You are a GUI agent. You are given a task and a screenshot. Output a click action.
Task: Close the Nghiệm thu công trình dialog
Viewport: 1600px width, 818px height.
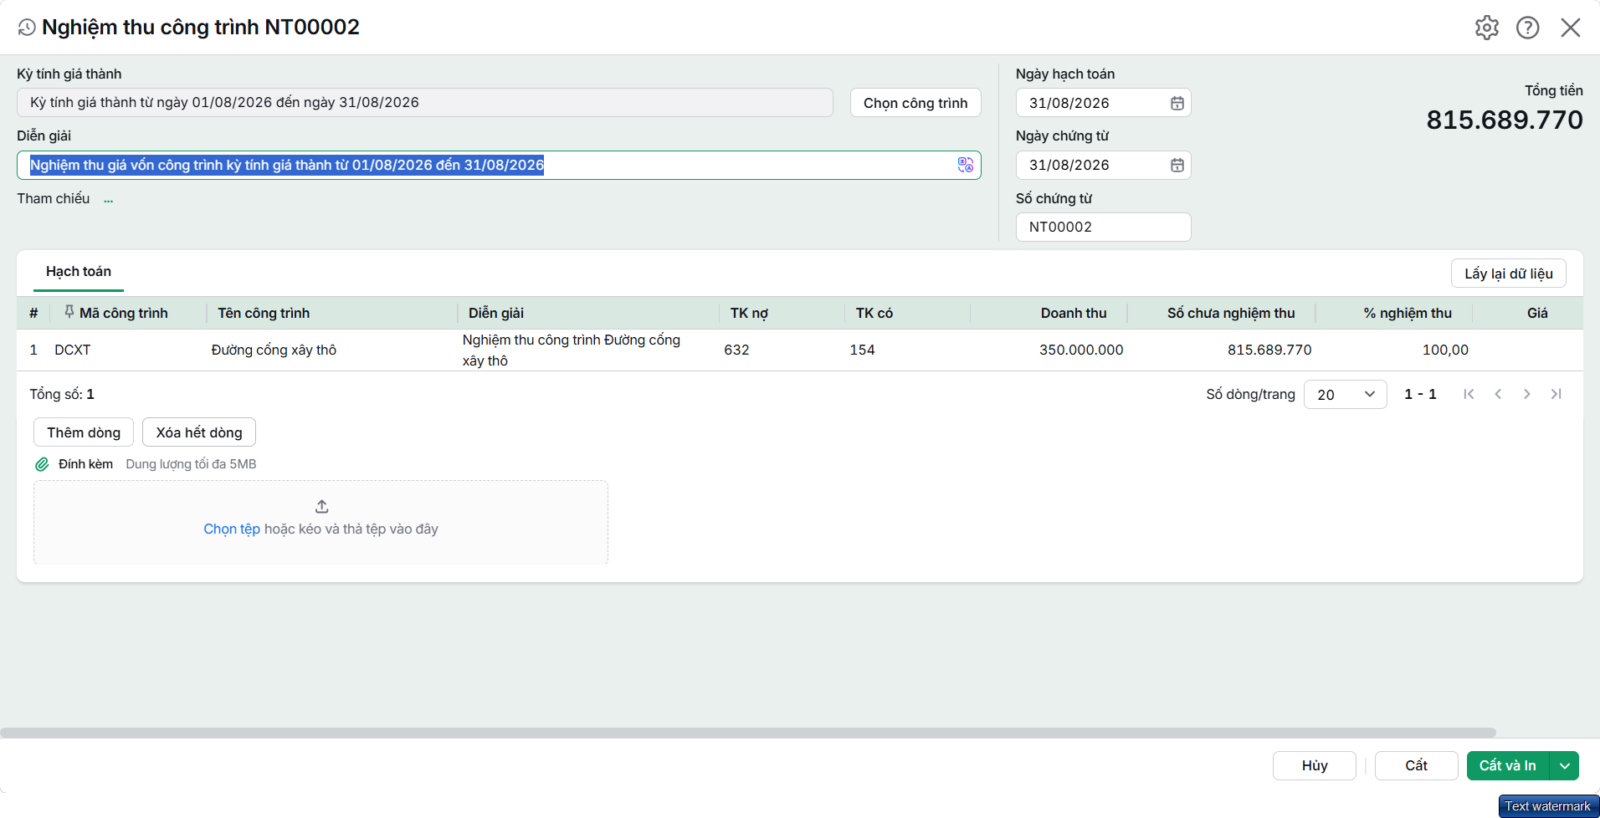[1571, 28]
